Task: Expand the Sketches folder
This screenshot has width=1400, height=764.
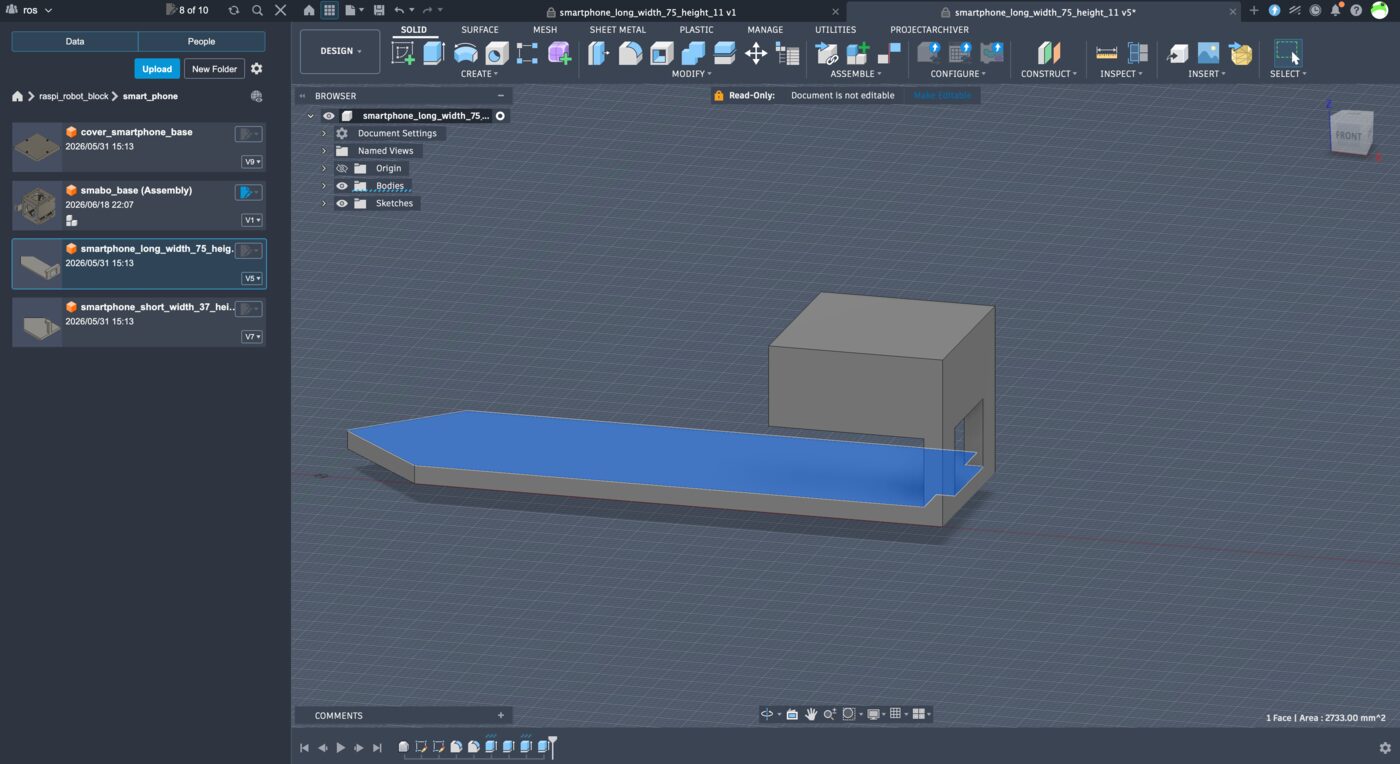Action: pyautogui.click(x=324, y=203)
